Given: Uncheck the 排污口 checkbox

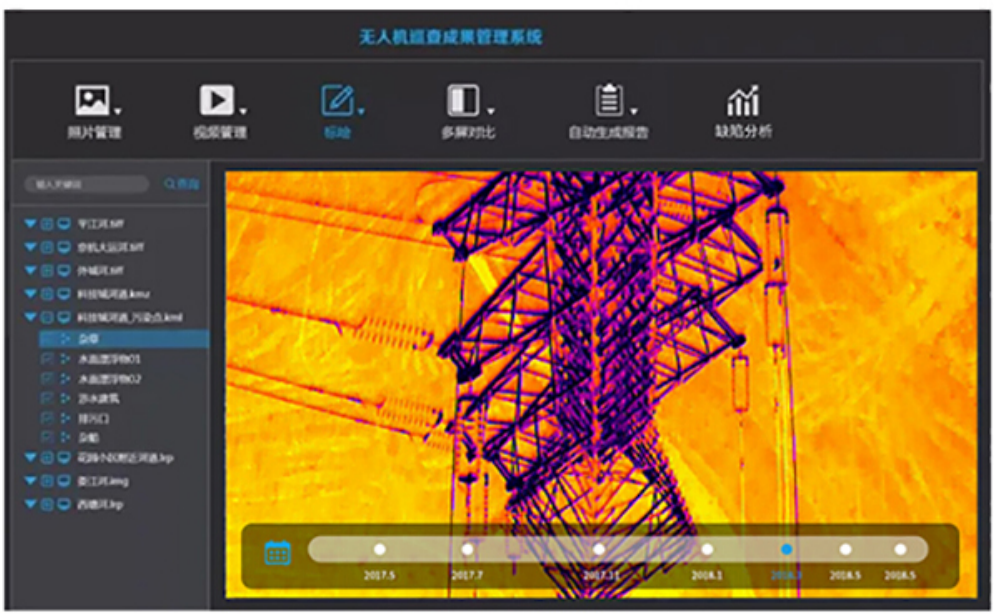Looking at the screenshot, I should (x=48, y=418).
